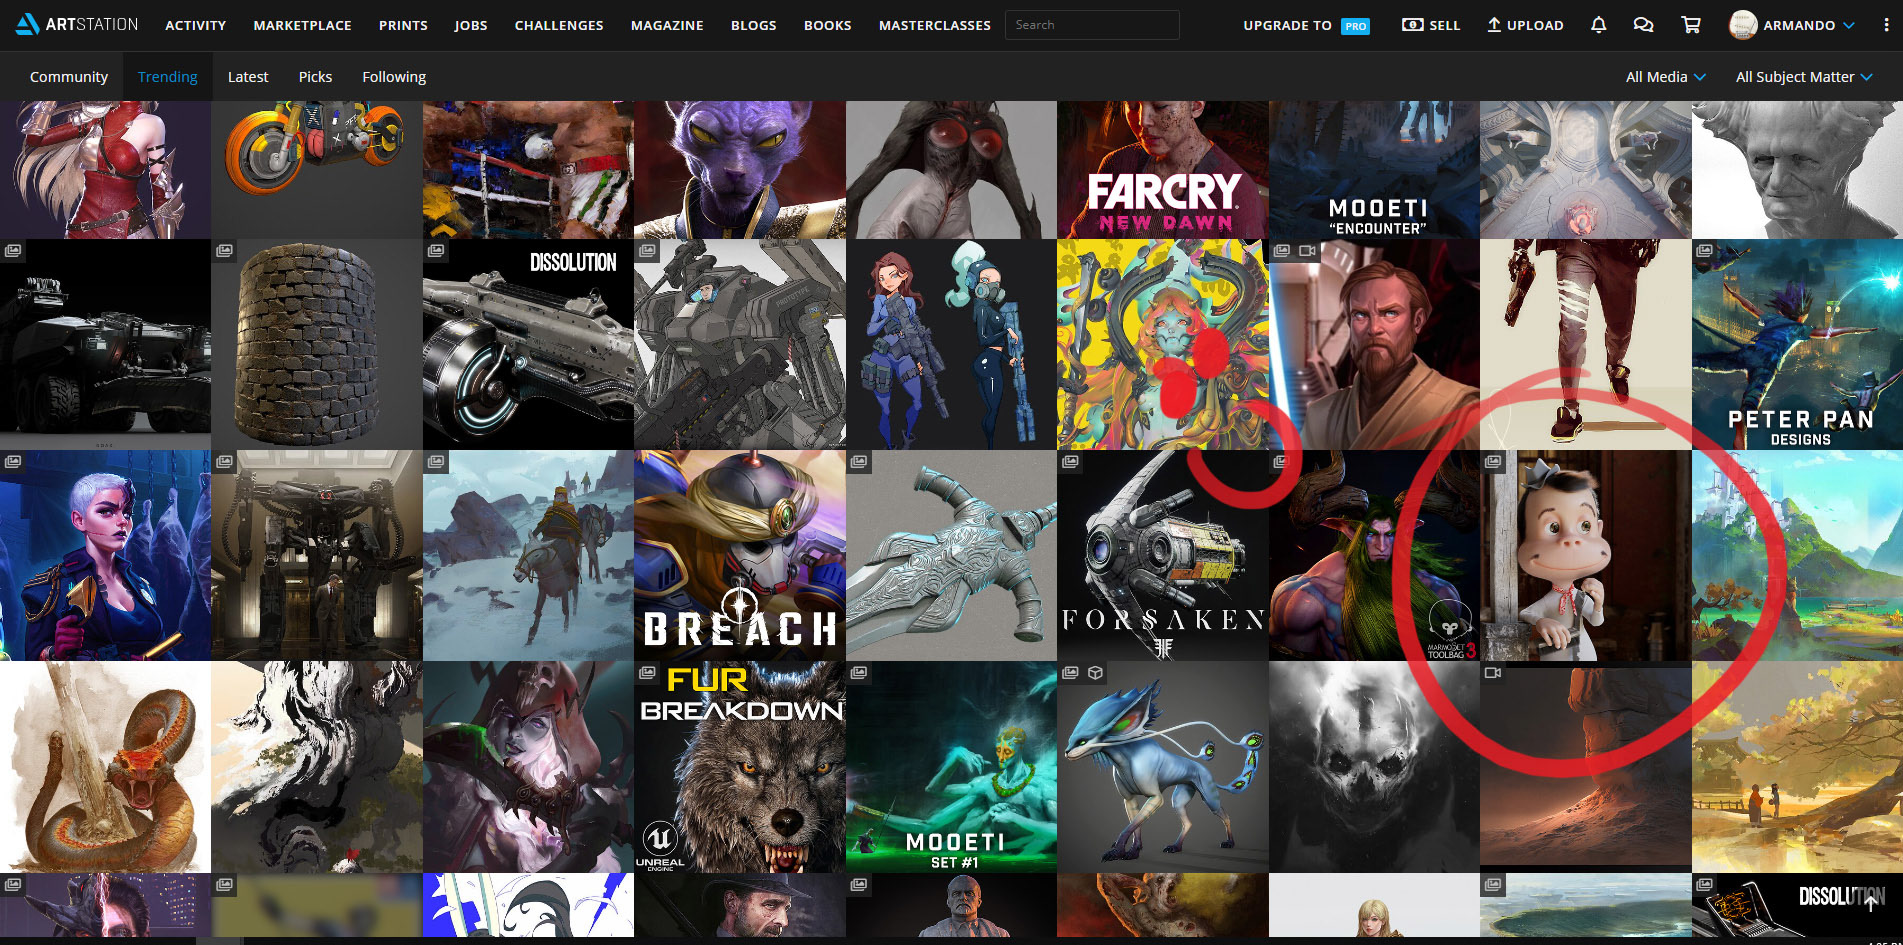Click video icon on desert rock thumbnail

(1493, 673)
